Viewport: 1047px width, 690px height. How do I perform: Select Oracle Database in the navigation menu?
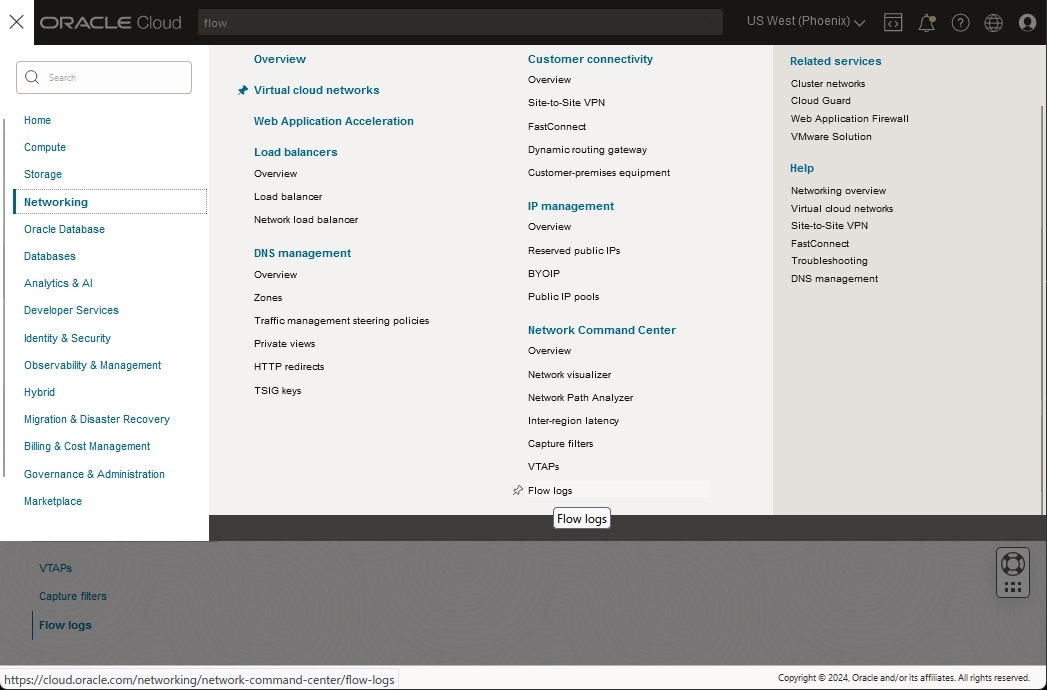(64, 229)
